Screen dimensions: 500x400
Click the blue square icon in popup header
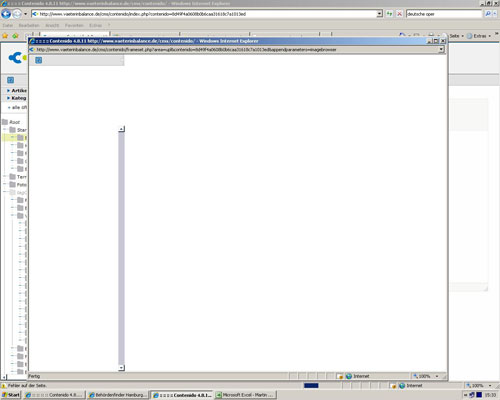tap(39, 60)
